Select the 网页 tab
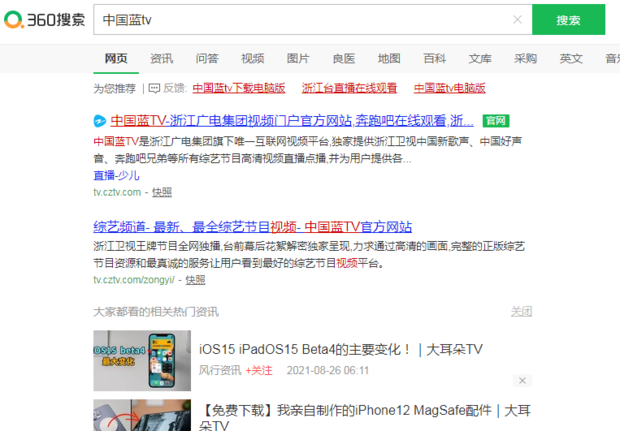 pos(116,59)
